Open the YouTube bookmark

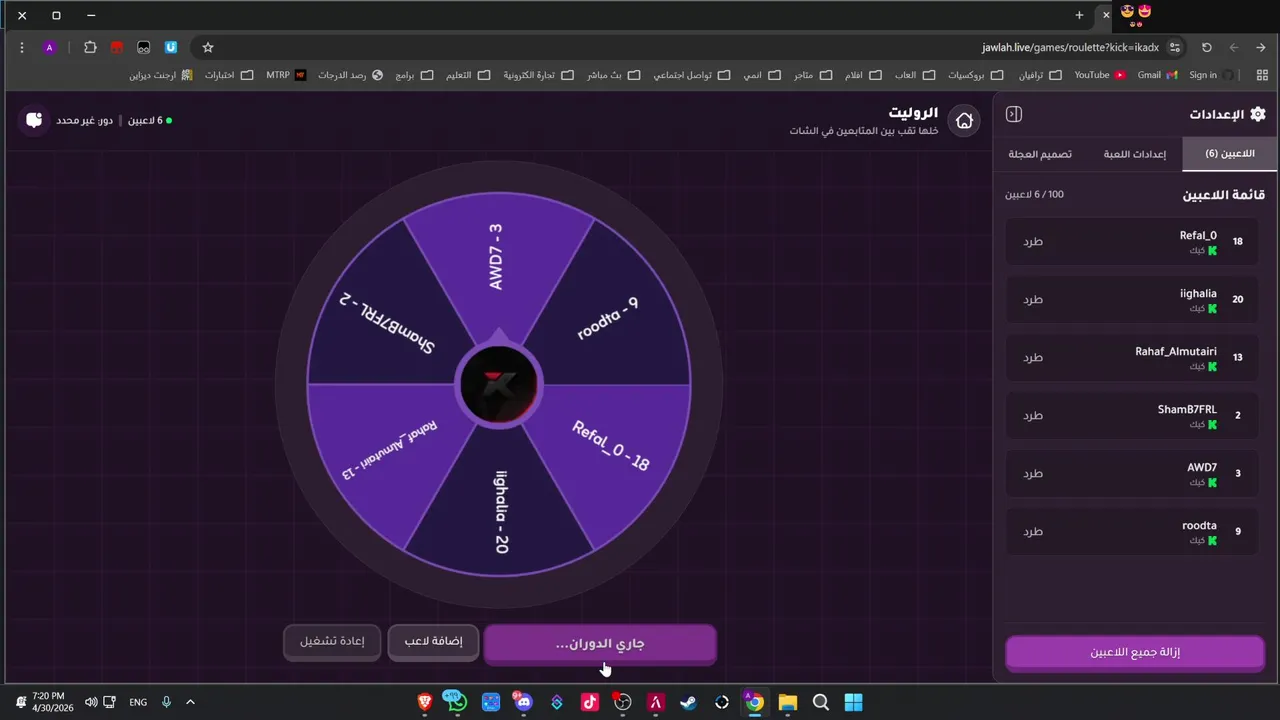[1100, 75]
